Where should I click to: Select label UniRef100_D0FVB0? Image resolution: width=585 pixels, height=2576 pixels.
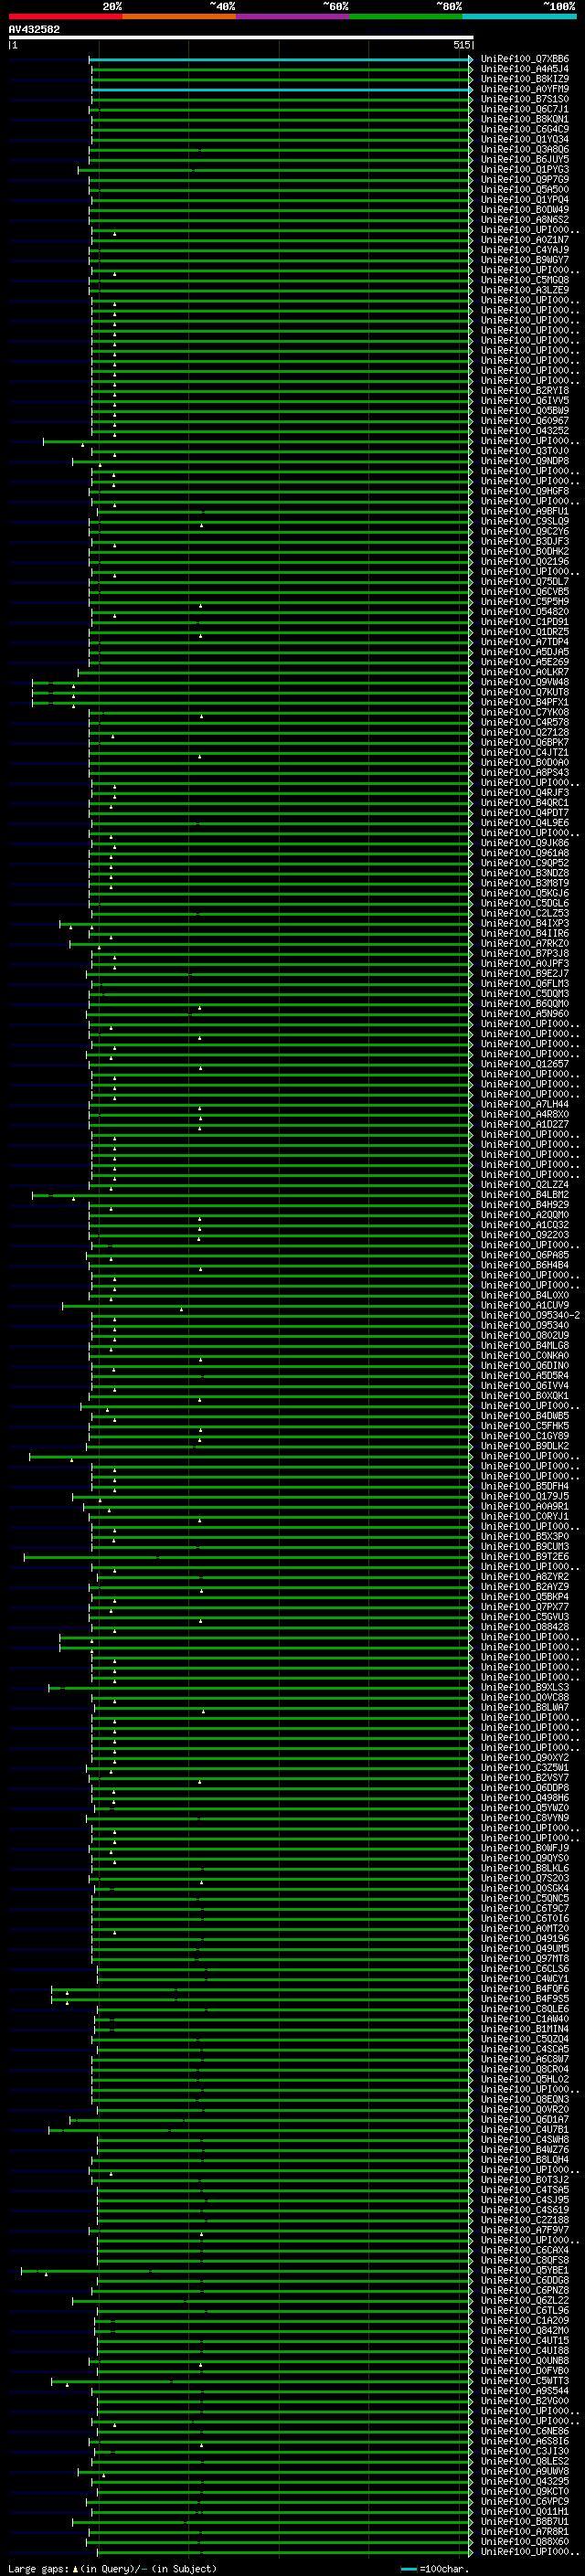point(525,2370)
